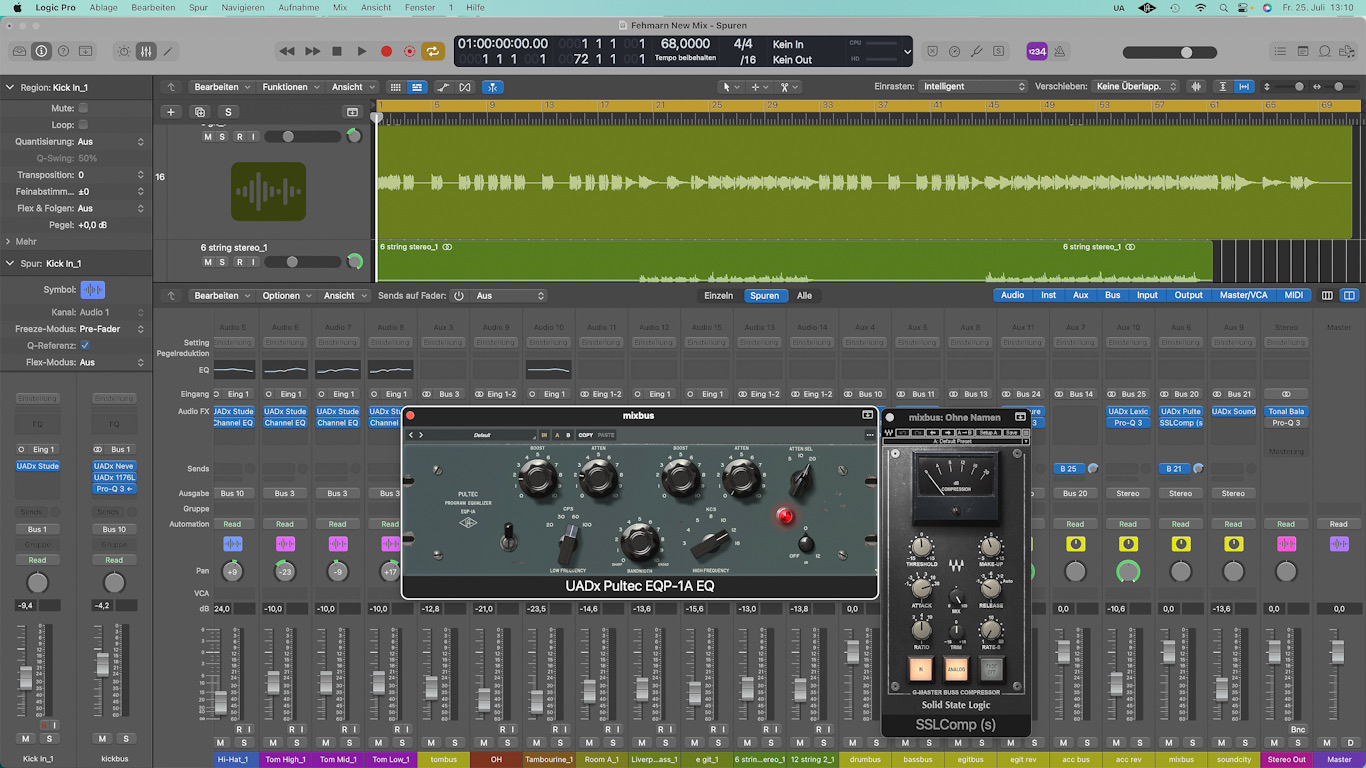The image size is (1366, 768).
Task: Check the Loop checkbox in region inspector
Action: pyautogui.click(x=83, y=125)
